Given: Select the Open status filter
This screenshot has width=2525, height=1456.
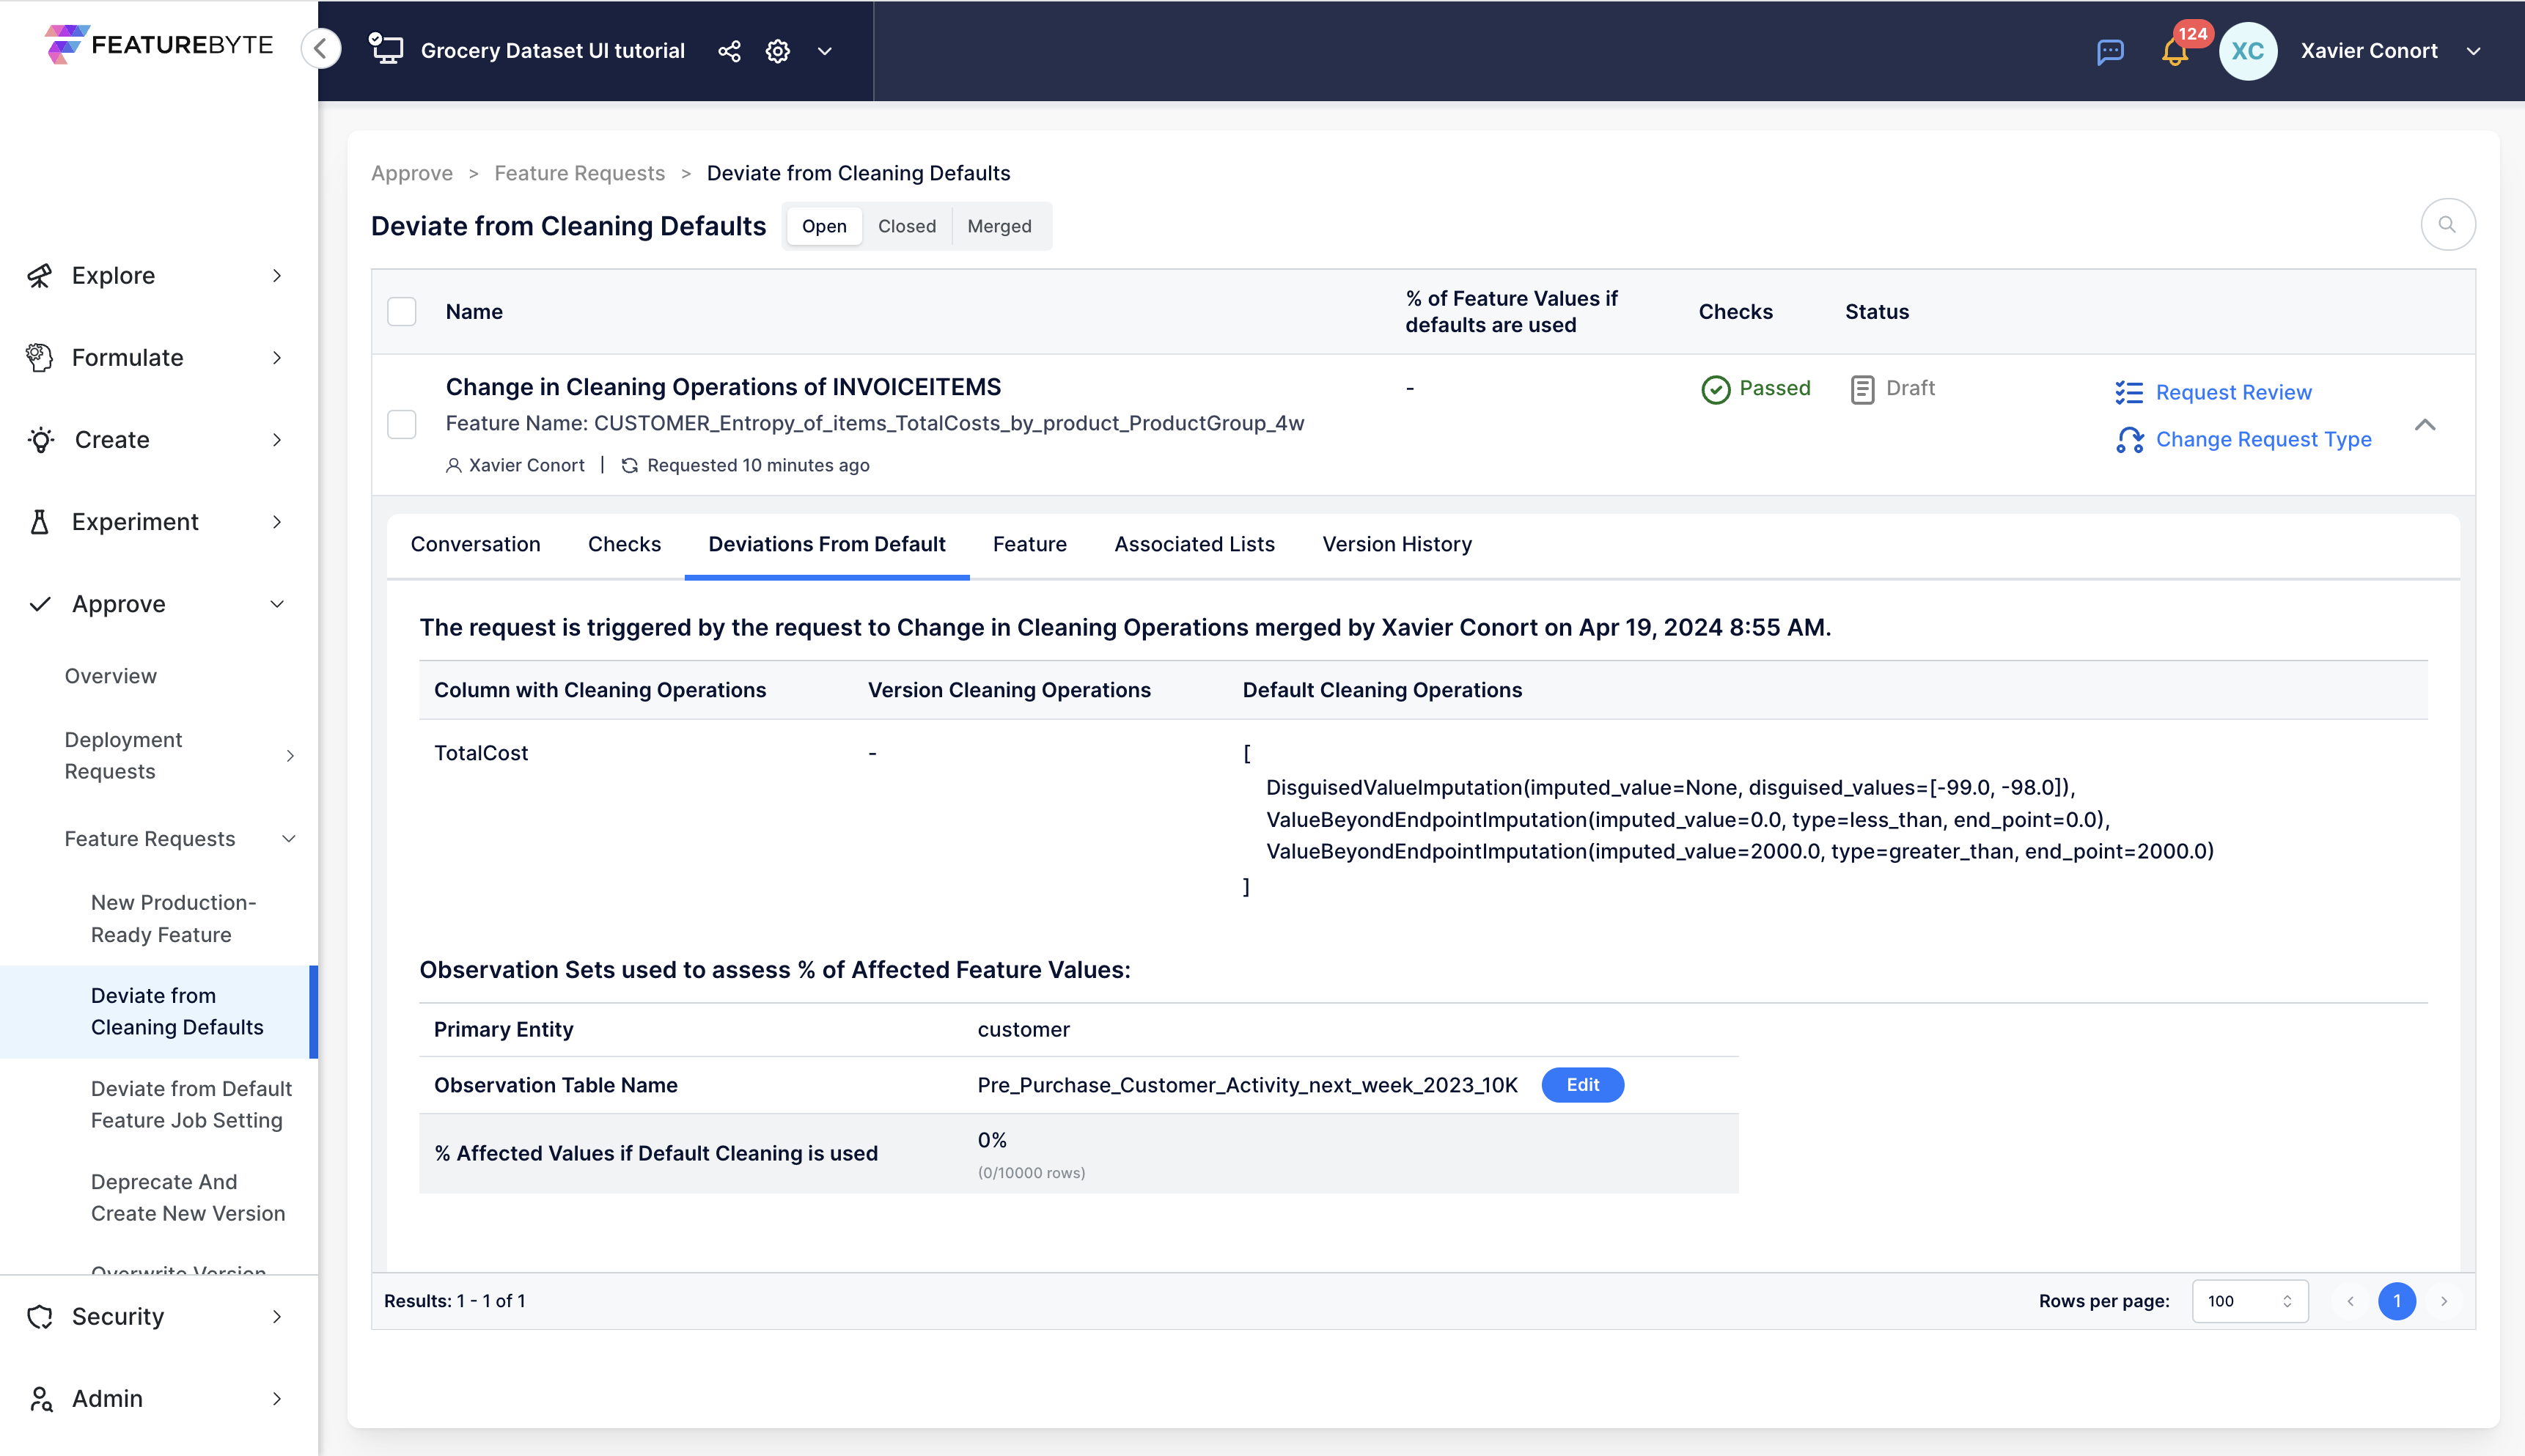Looking at the screenshot, I should click(824, 226).
